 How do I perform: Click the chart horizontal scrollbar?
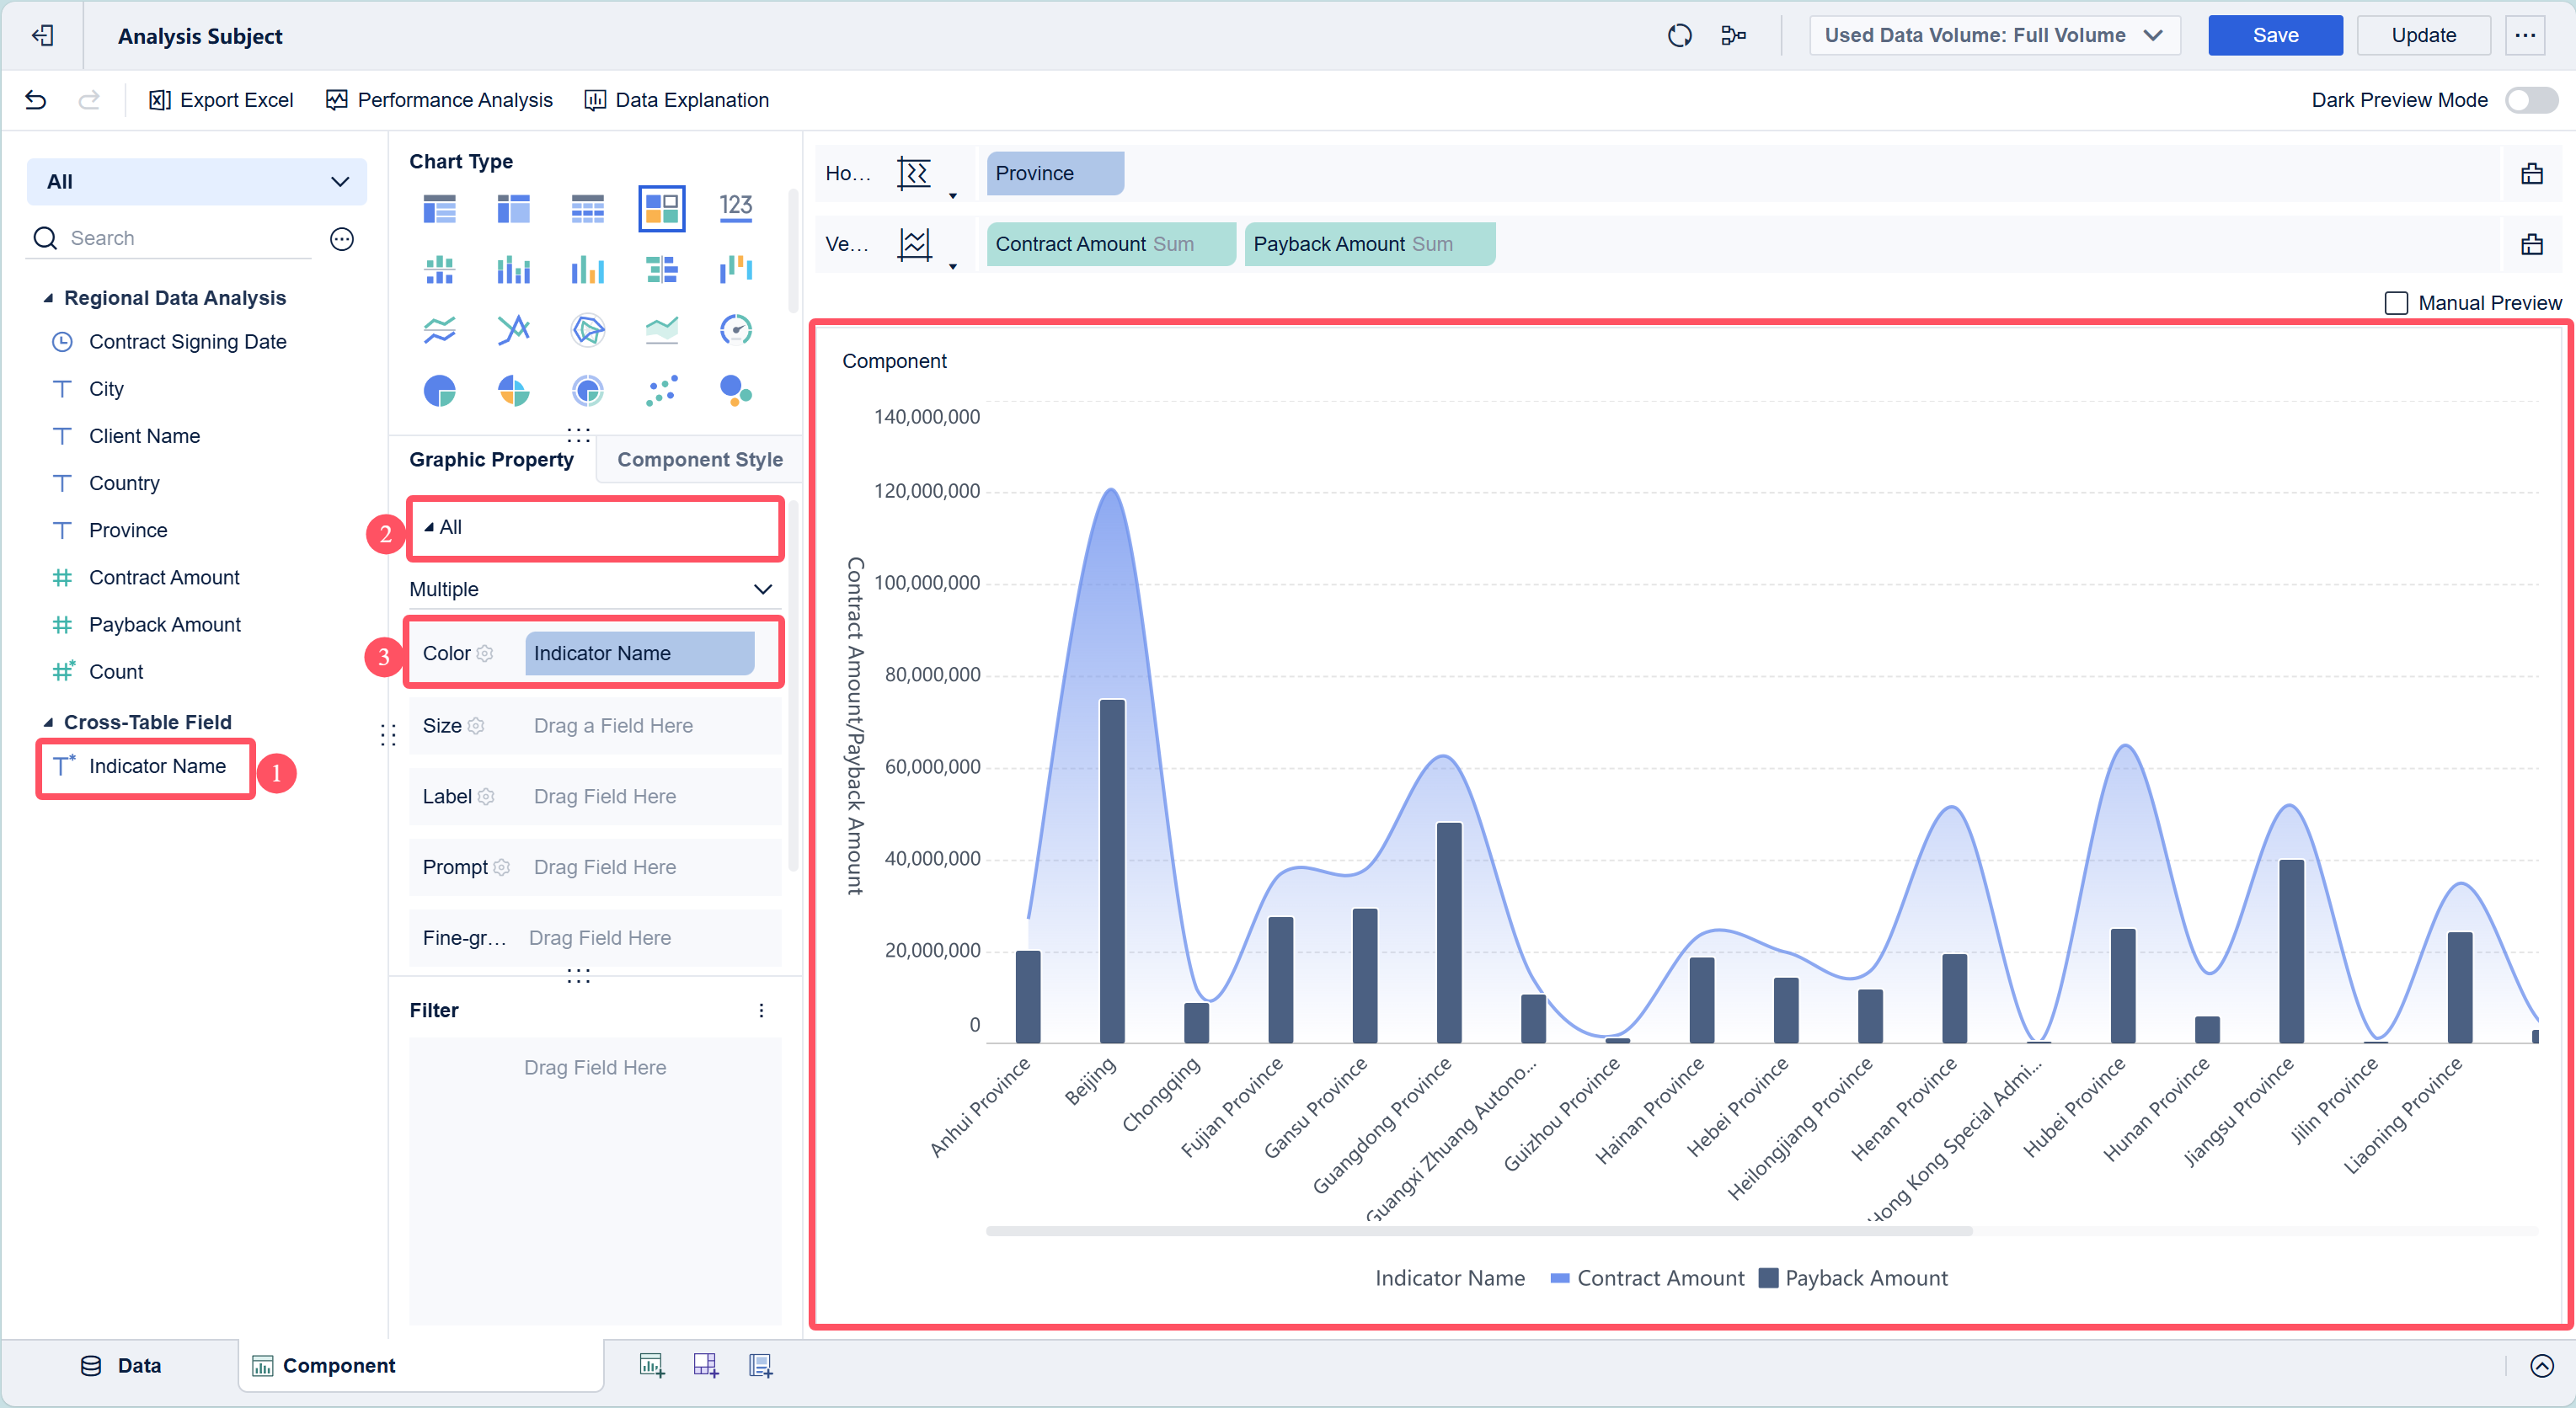(x=1479, y=1231)
